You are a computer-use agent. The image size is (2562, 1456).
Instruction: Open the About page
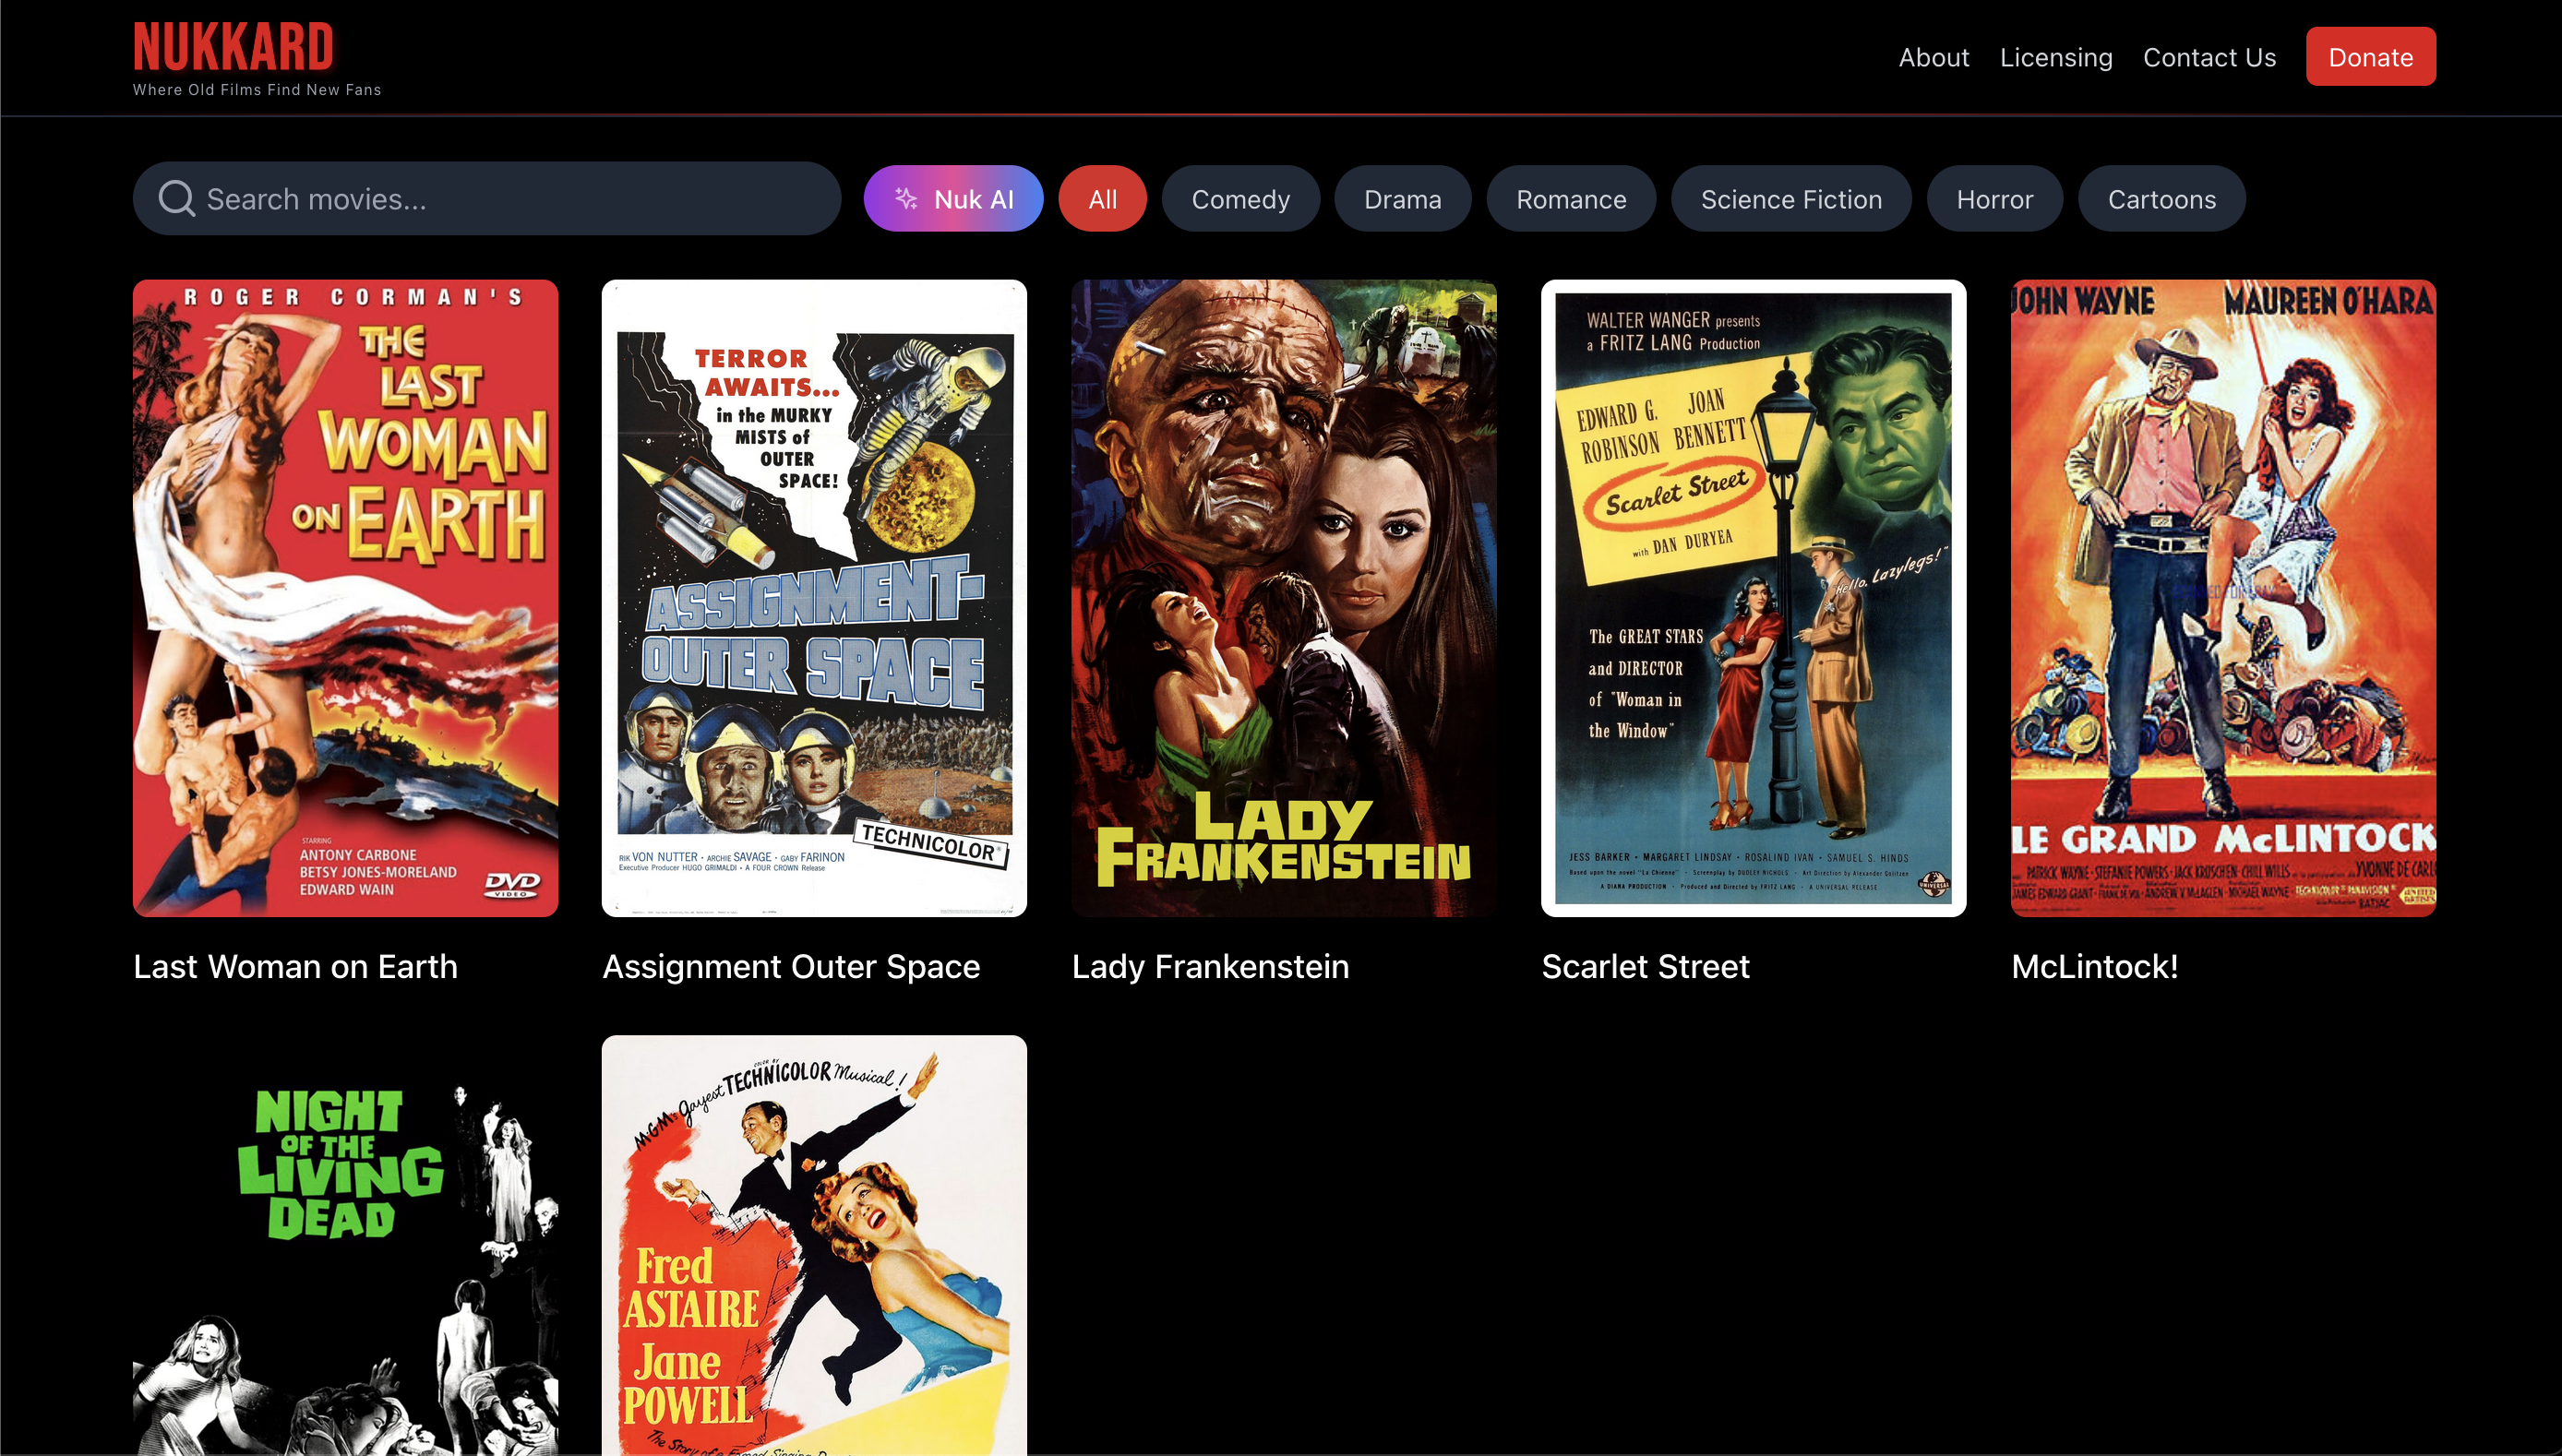coord(1933,57)
